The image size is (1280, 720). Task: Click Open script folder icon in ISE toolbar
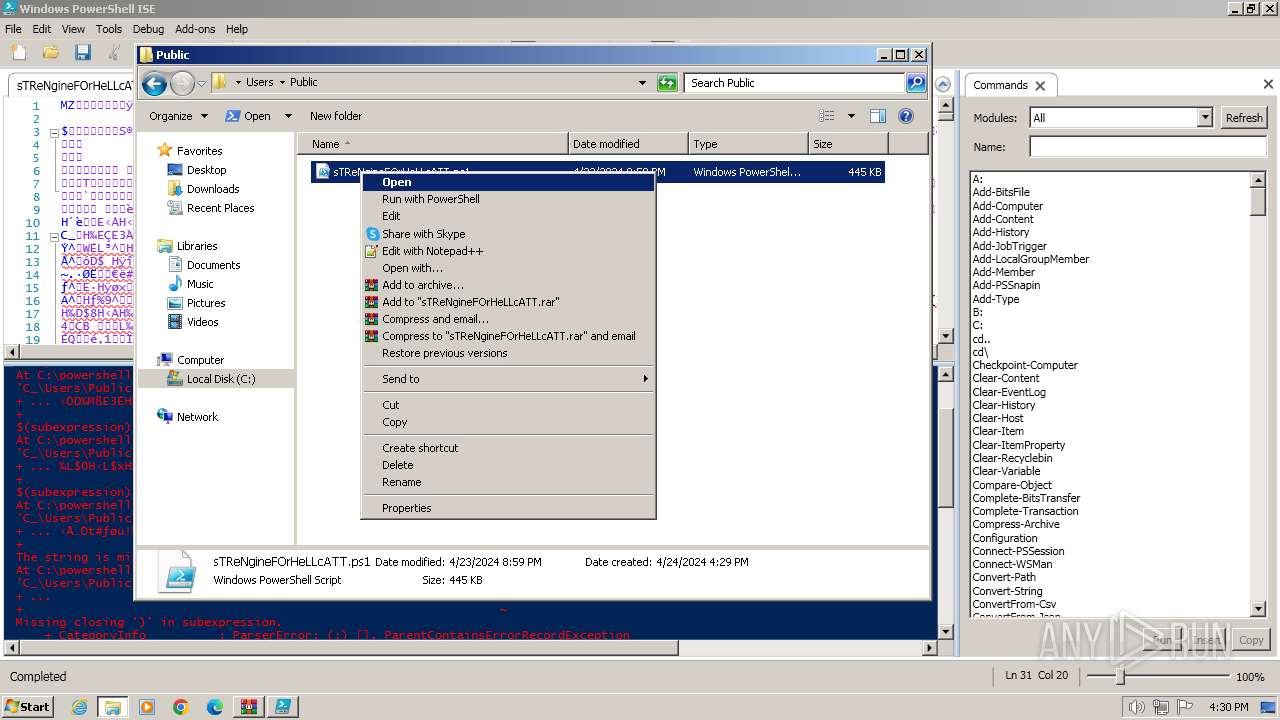tap(50, 52)
